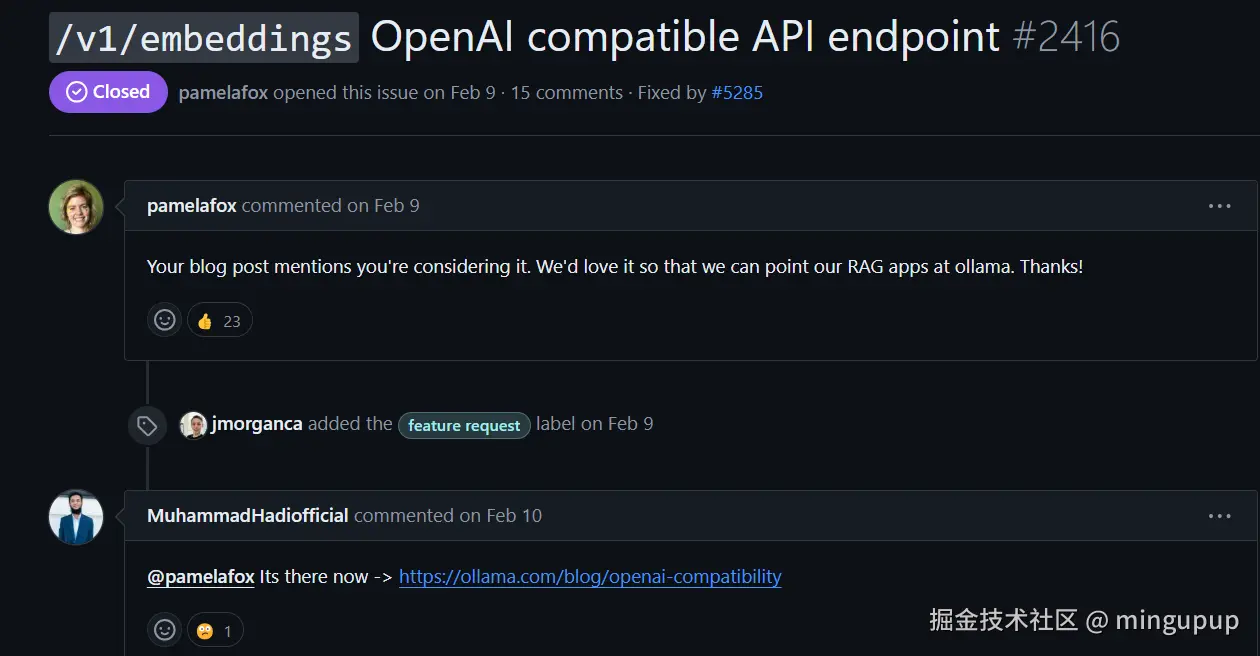Click the pamelafox username in first comment header
This screenshot has height=656, width=1260.
[191, 206]
